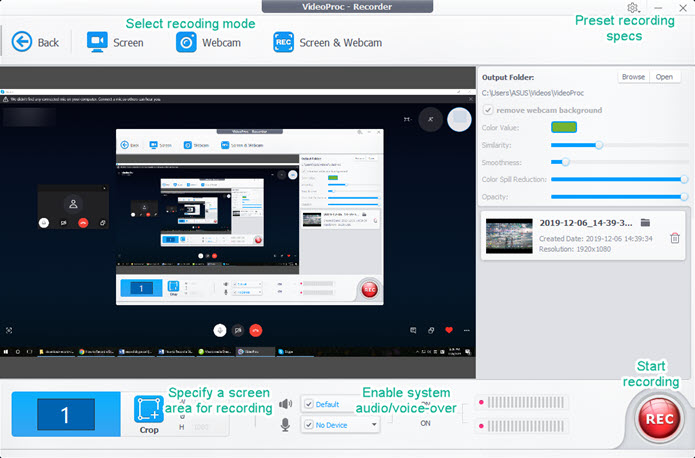Click Skype microphone mute button in preview
Image resolution: width=695 pixels, height=458 pixels.
click(220, 330)
